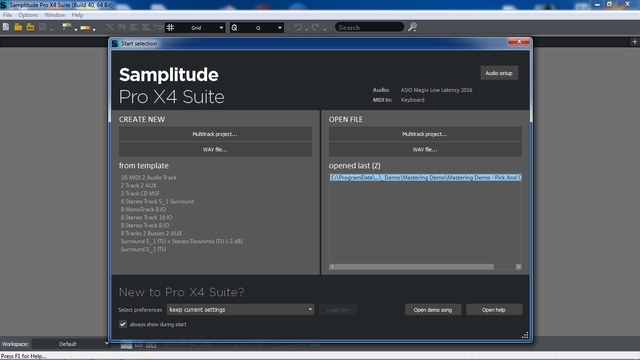Select template '6 Stereo Track 5_1 Surround'

(x=157, y=202)
